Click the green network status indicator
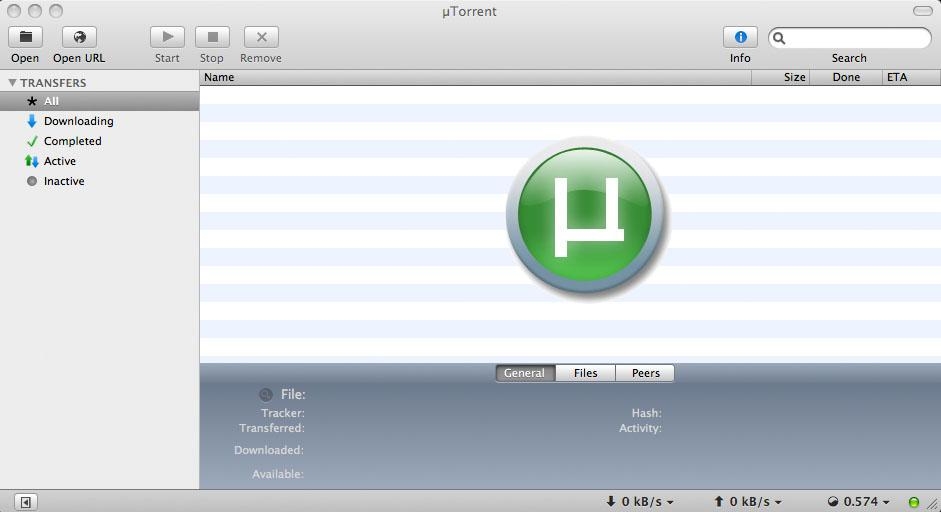The width and height of the screenshot is (941, 512). [914, 502]
